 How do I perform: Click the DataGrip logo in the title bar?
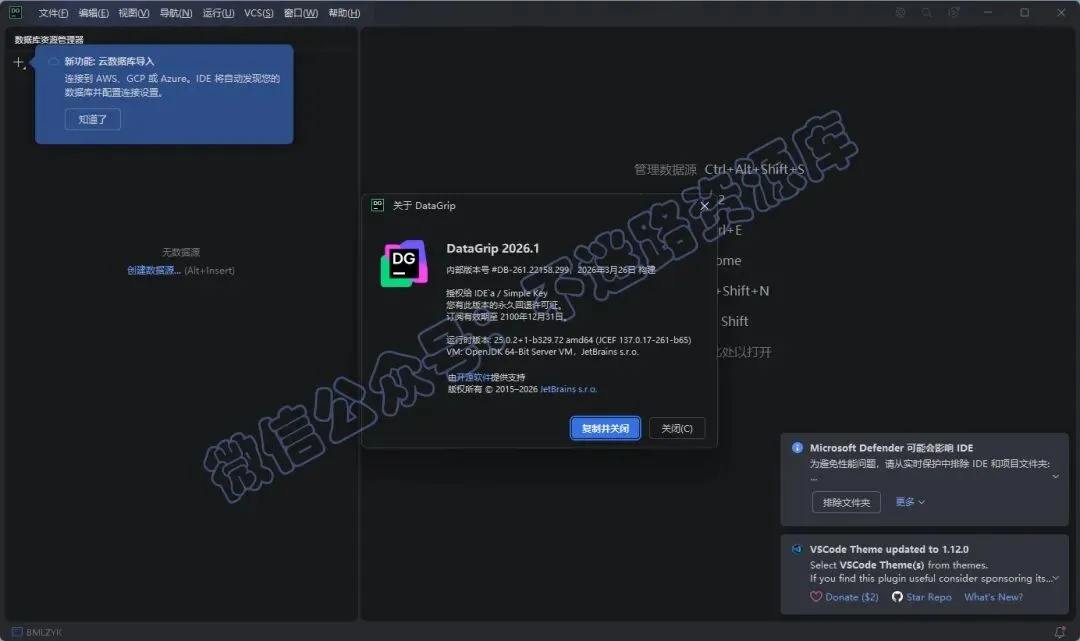tap(15, 12)
